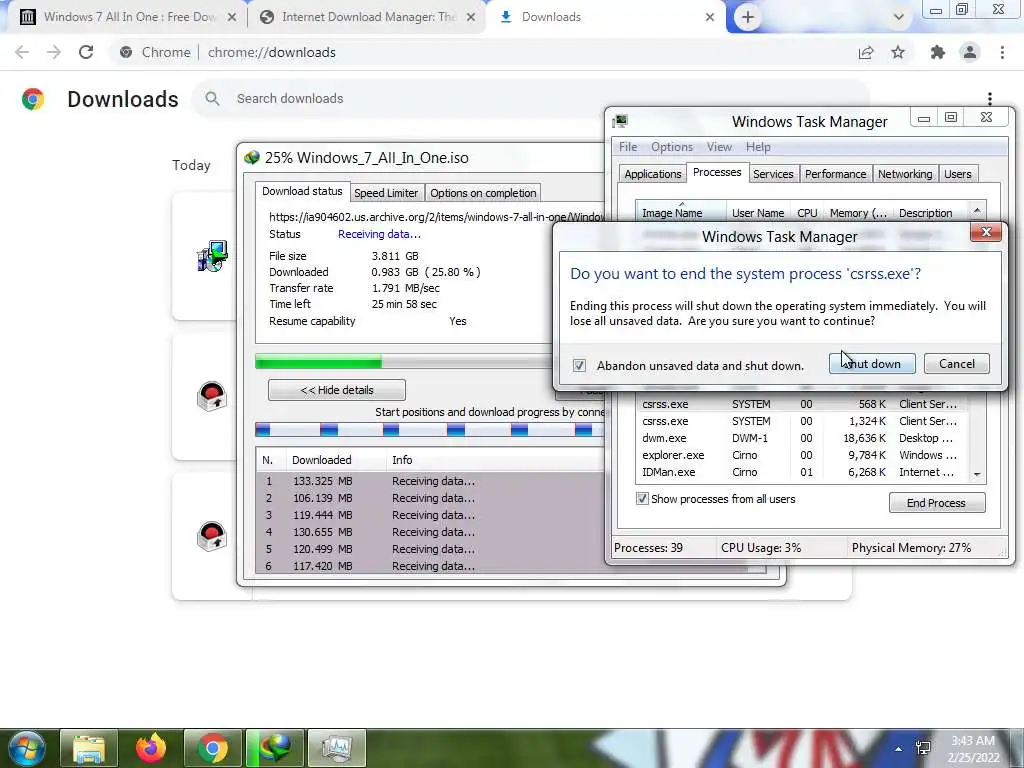Click the Hide details button in IDM
The image size is (1024, 768).
point(336,390)
